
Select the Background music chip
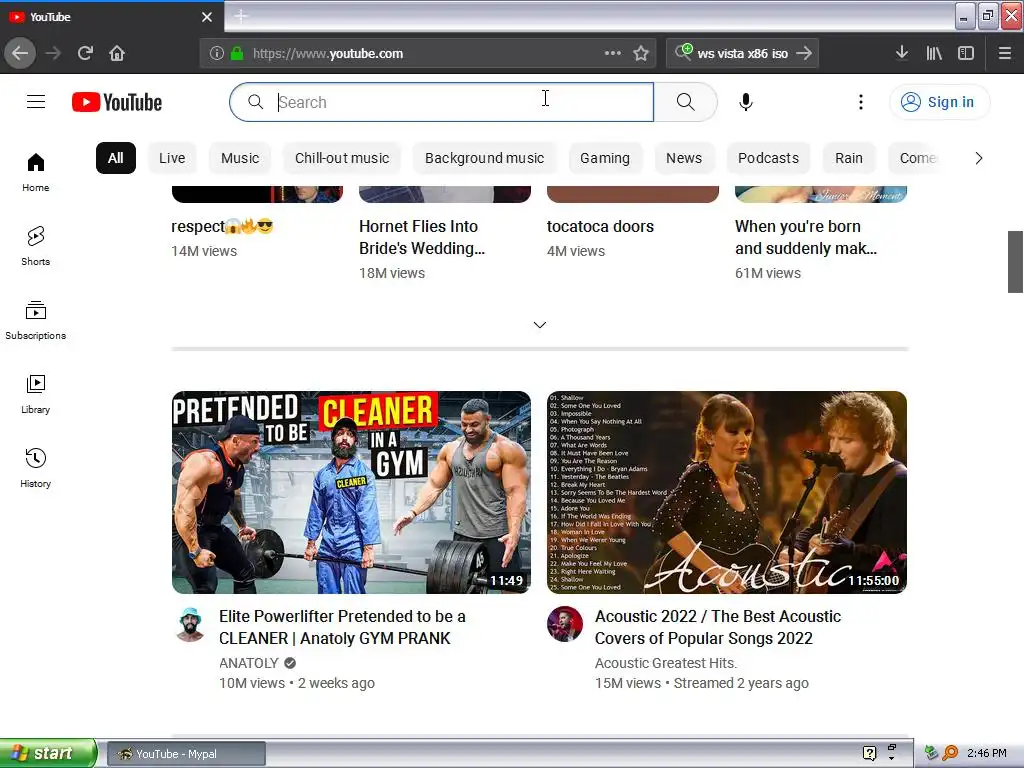pyautogui.click(x=484, y=158)
